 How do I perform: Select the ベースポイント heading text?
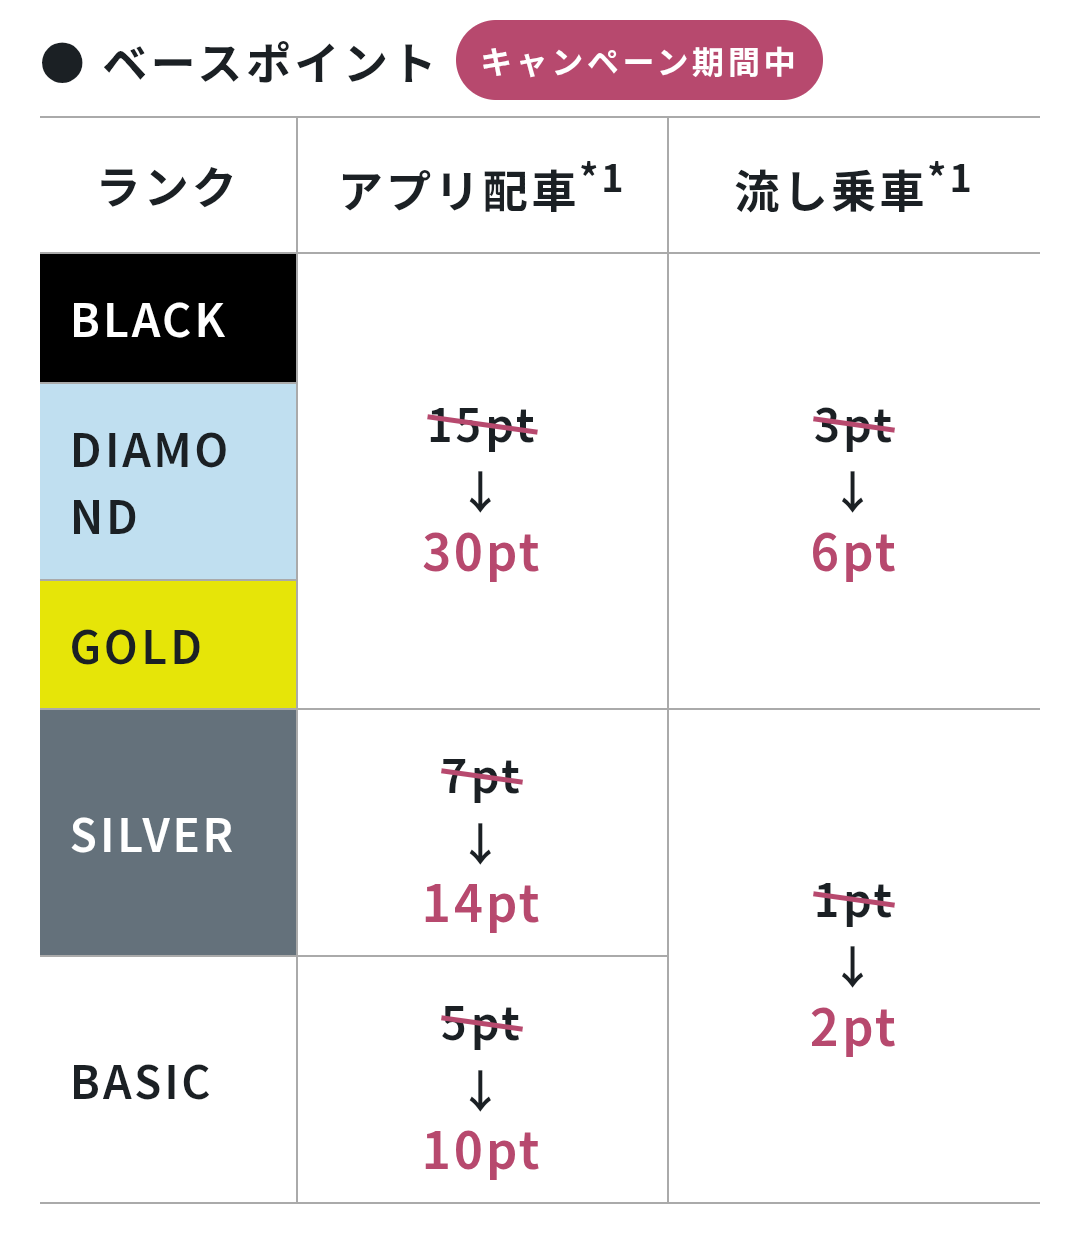pyautogui.click(x=268, y=63)
